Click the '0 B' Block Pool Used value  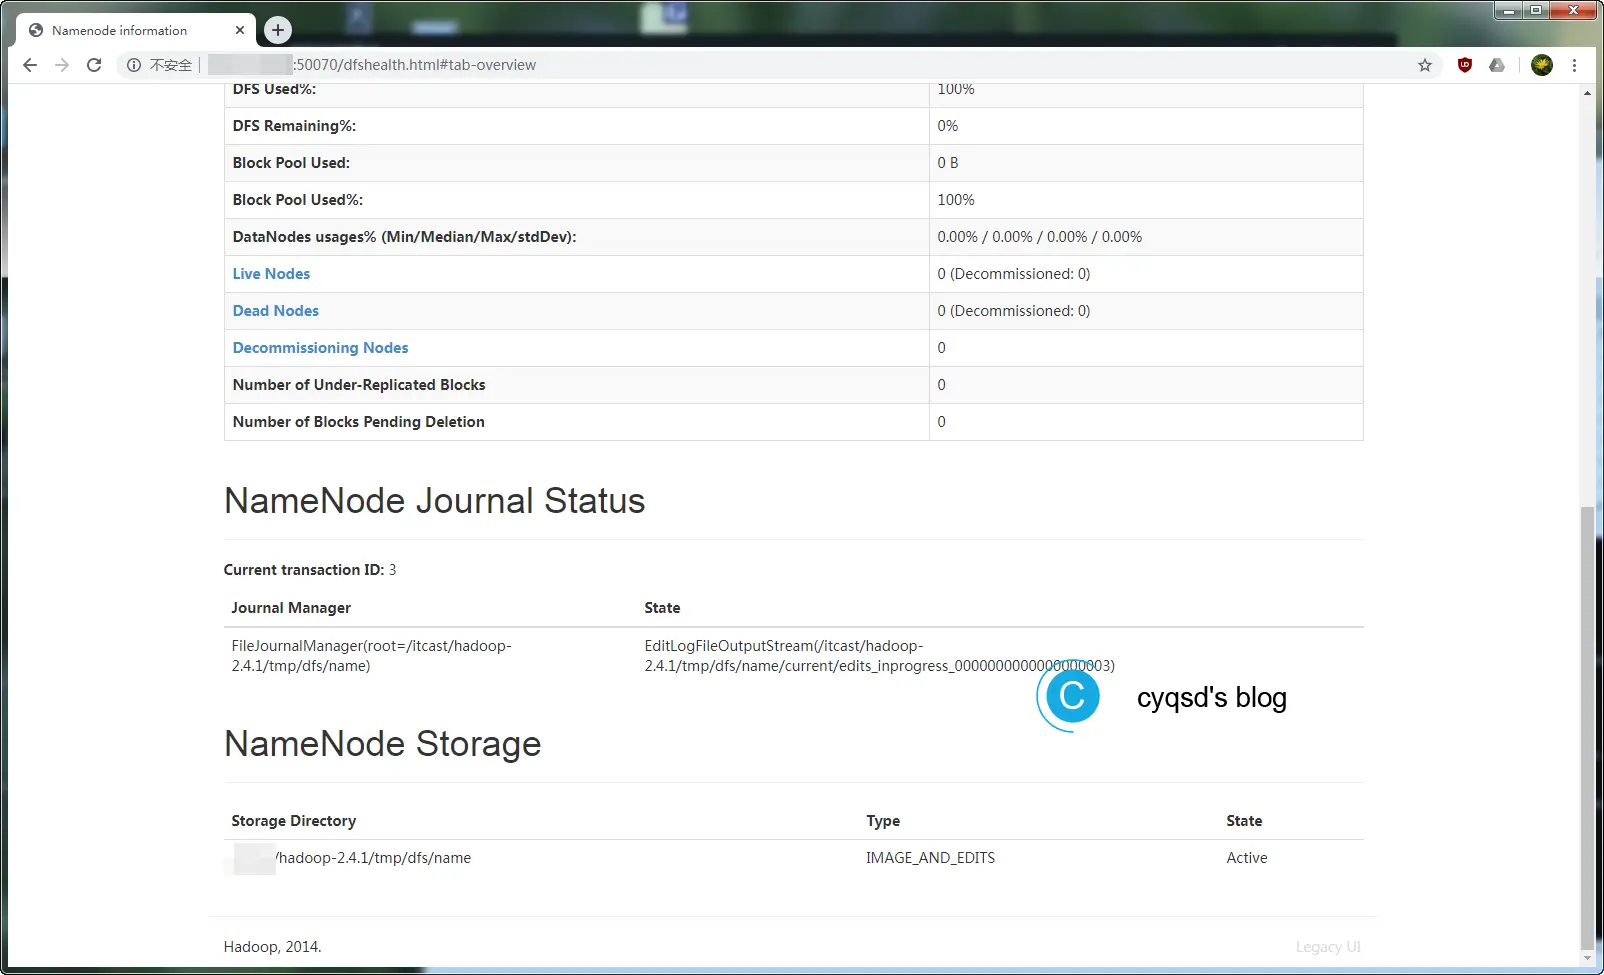(948, 163)
